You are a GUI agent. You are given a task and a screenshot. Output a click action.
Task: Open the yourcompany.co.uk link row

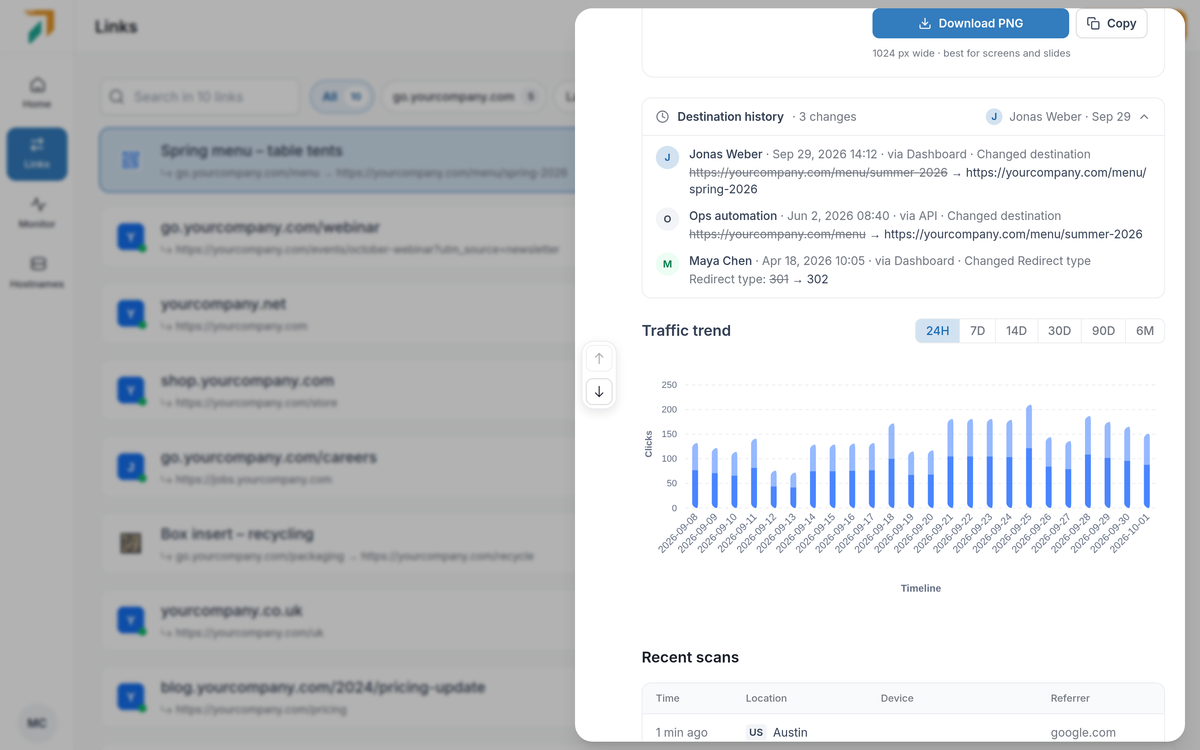click(338, 621)
